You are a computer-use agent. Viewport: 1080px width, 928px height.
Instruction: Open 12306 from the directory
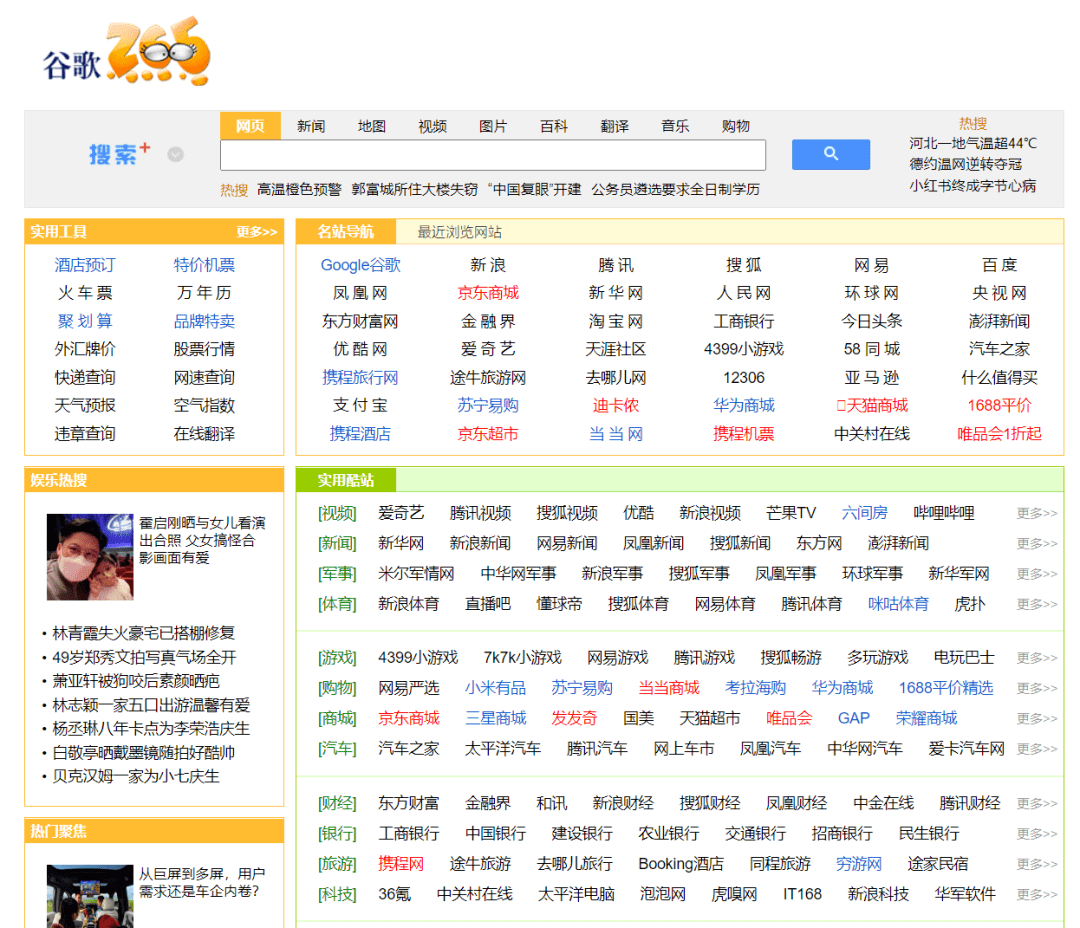click(x=744, y=378)
